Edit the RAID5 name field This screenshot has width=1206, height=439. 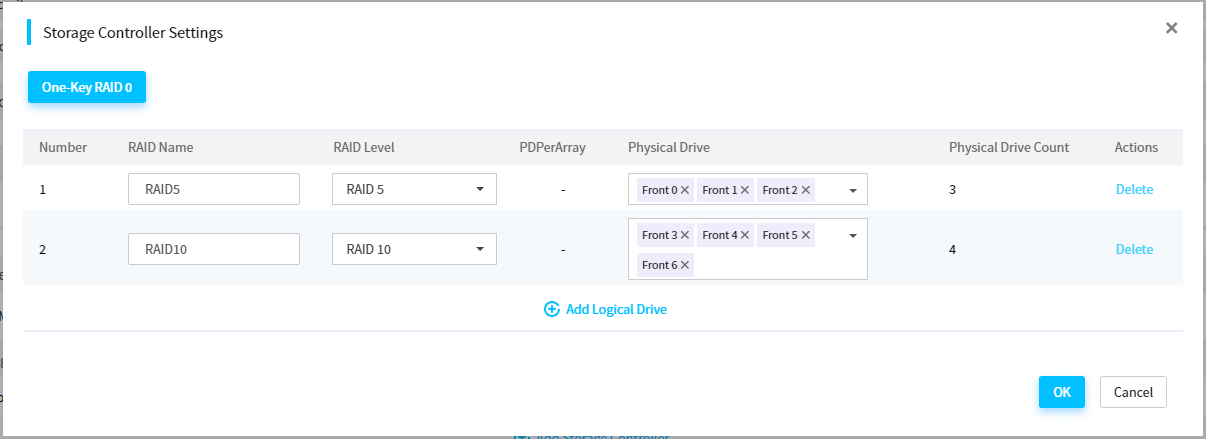pos(214,189)
